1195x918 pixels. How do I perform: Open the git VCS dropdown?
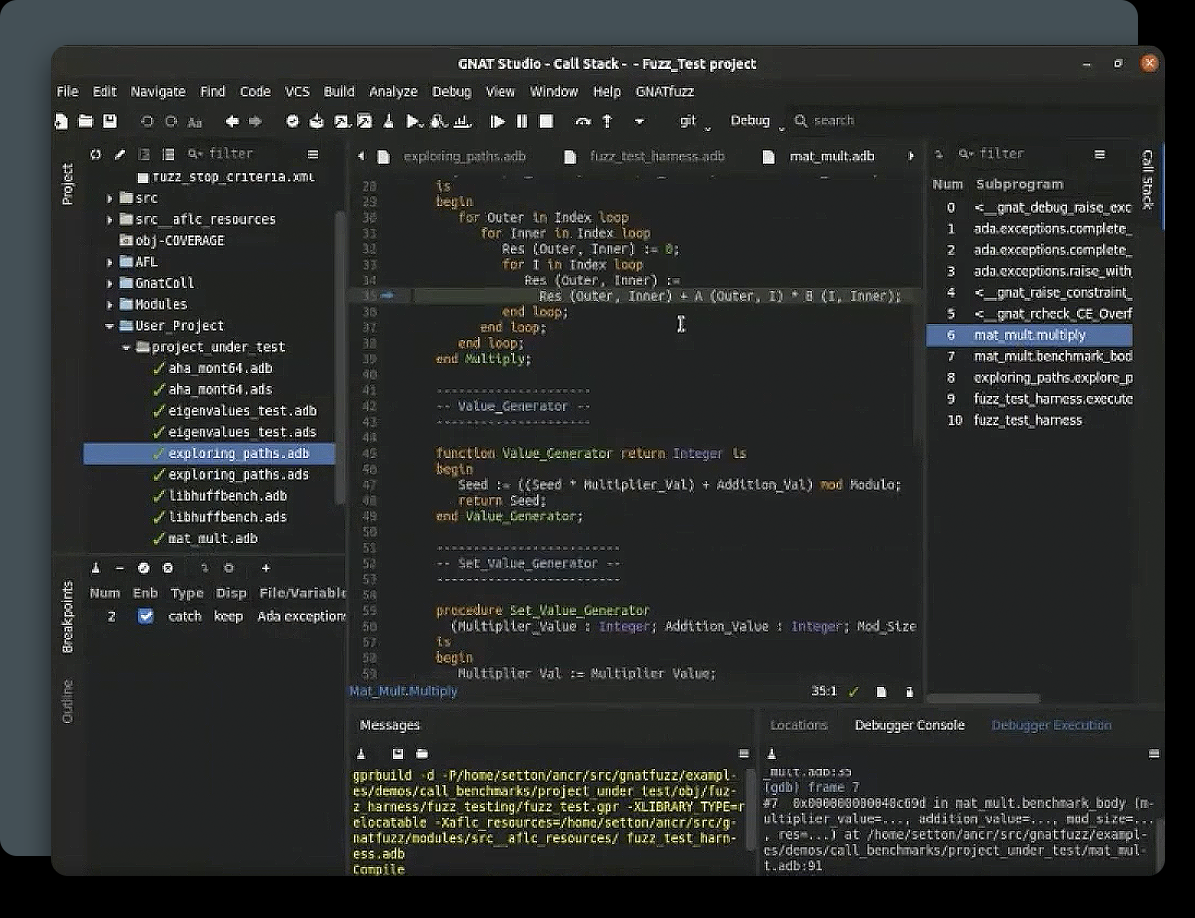tap(694, 121)
